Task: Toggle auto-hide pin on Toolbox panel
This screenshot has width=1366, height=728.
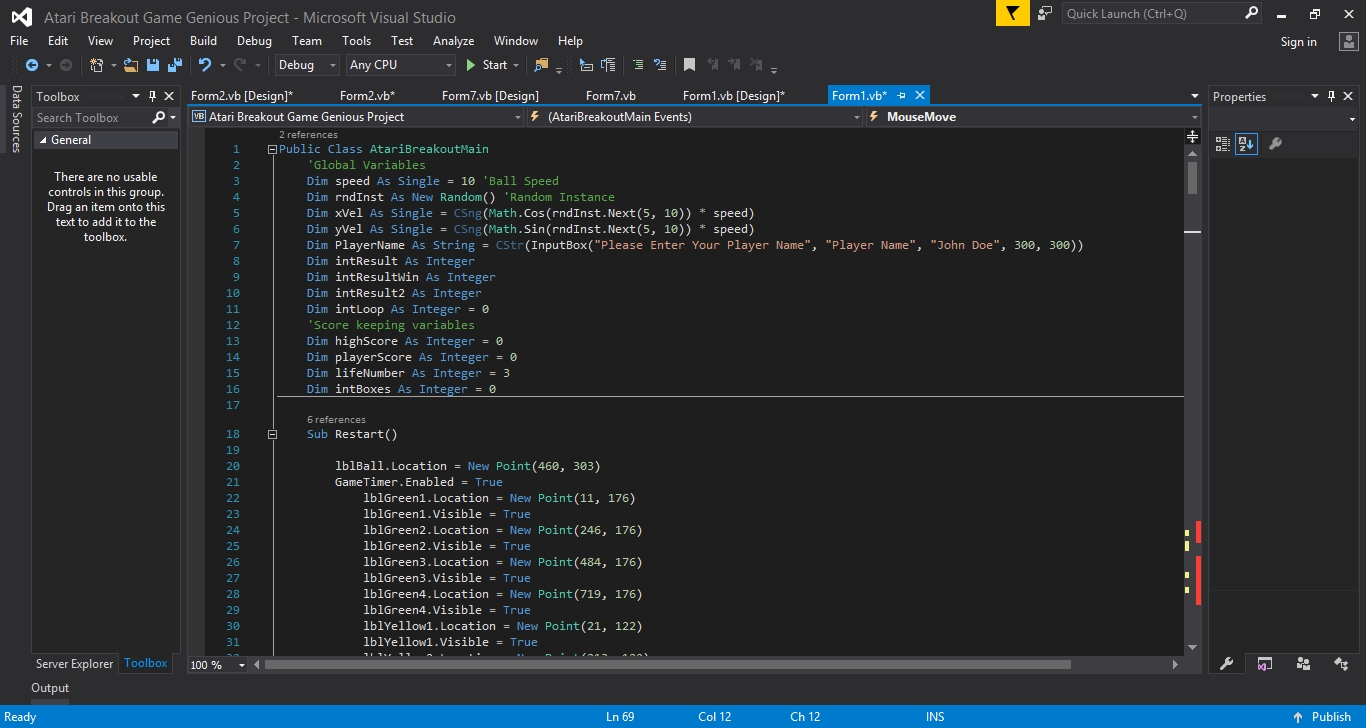Action: 153,97
